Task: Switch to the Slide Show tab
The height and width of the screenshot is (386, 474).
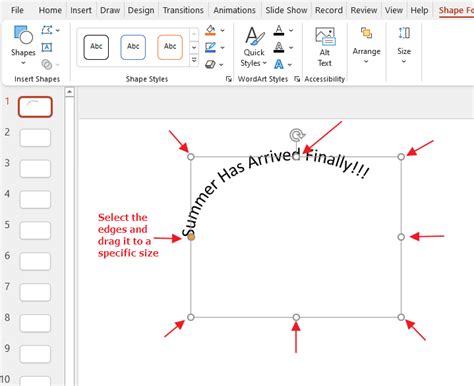Action: point(286,10)
